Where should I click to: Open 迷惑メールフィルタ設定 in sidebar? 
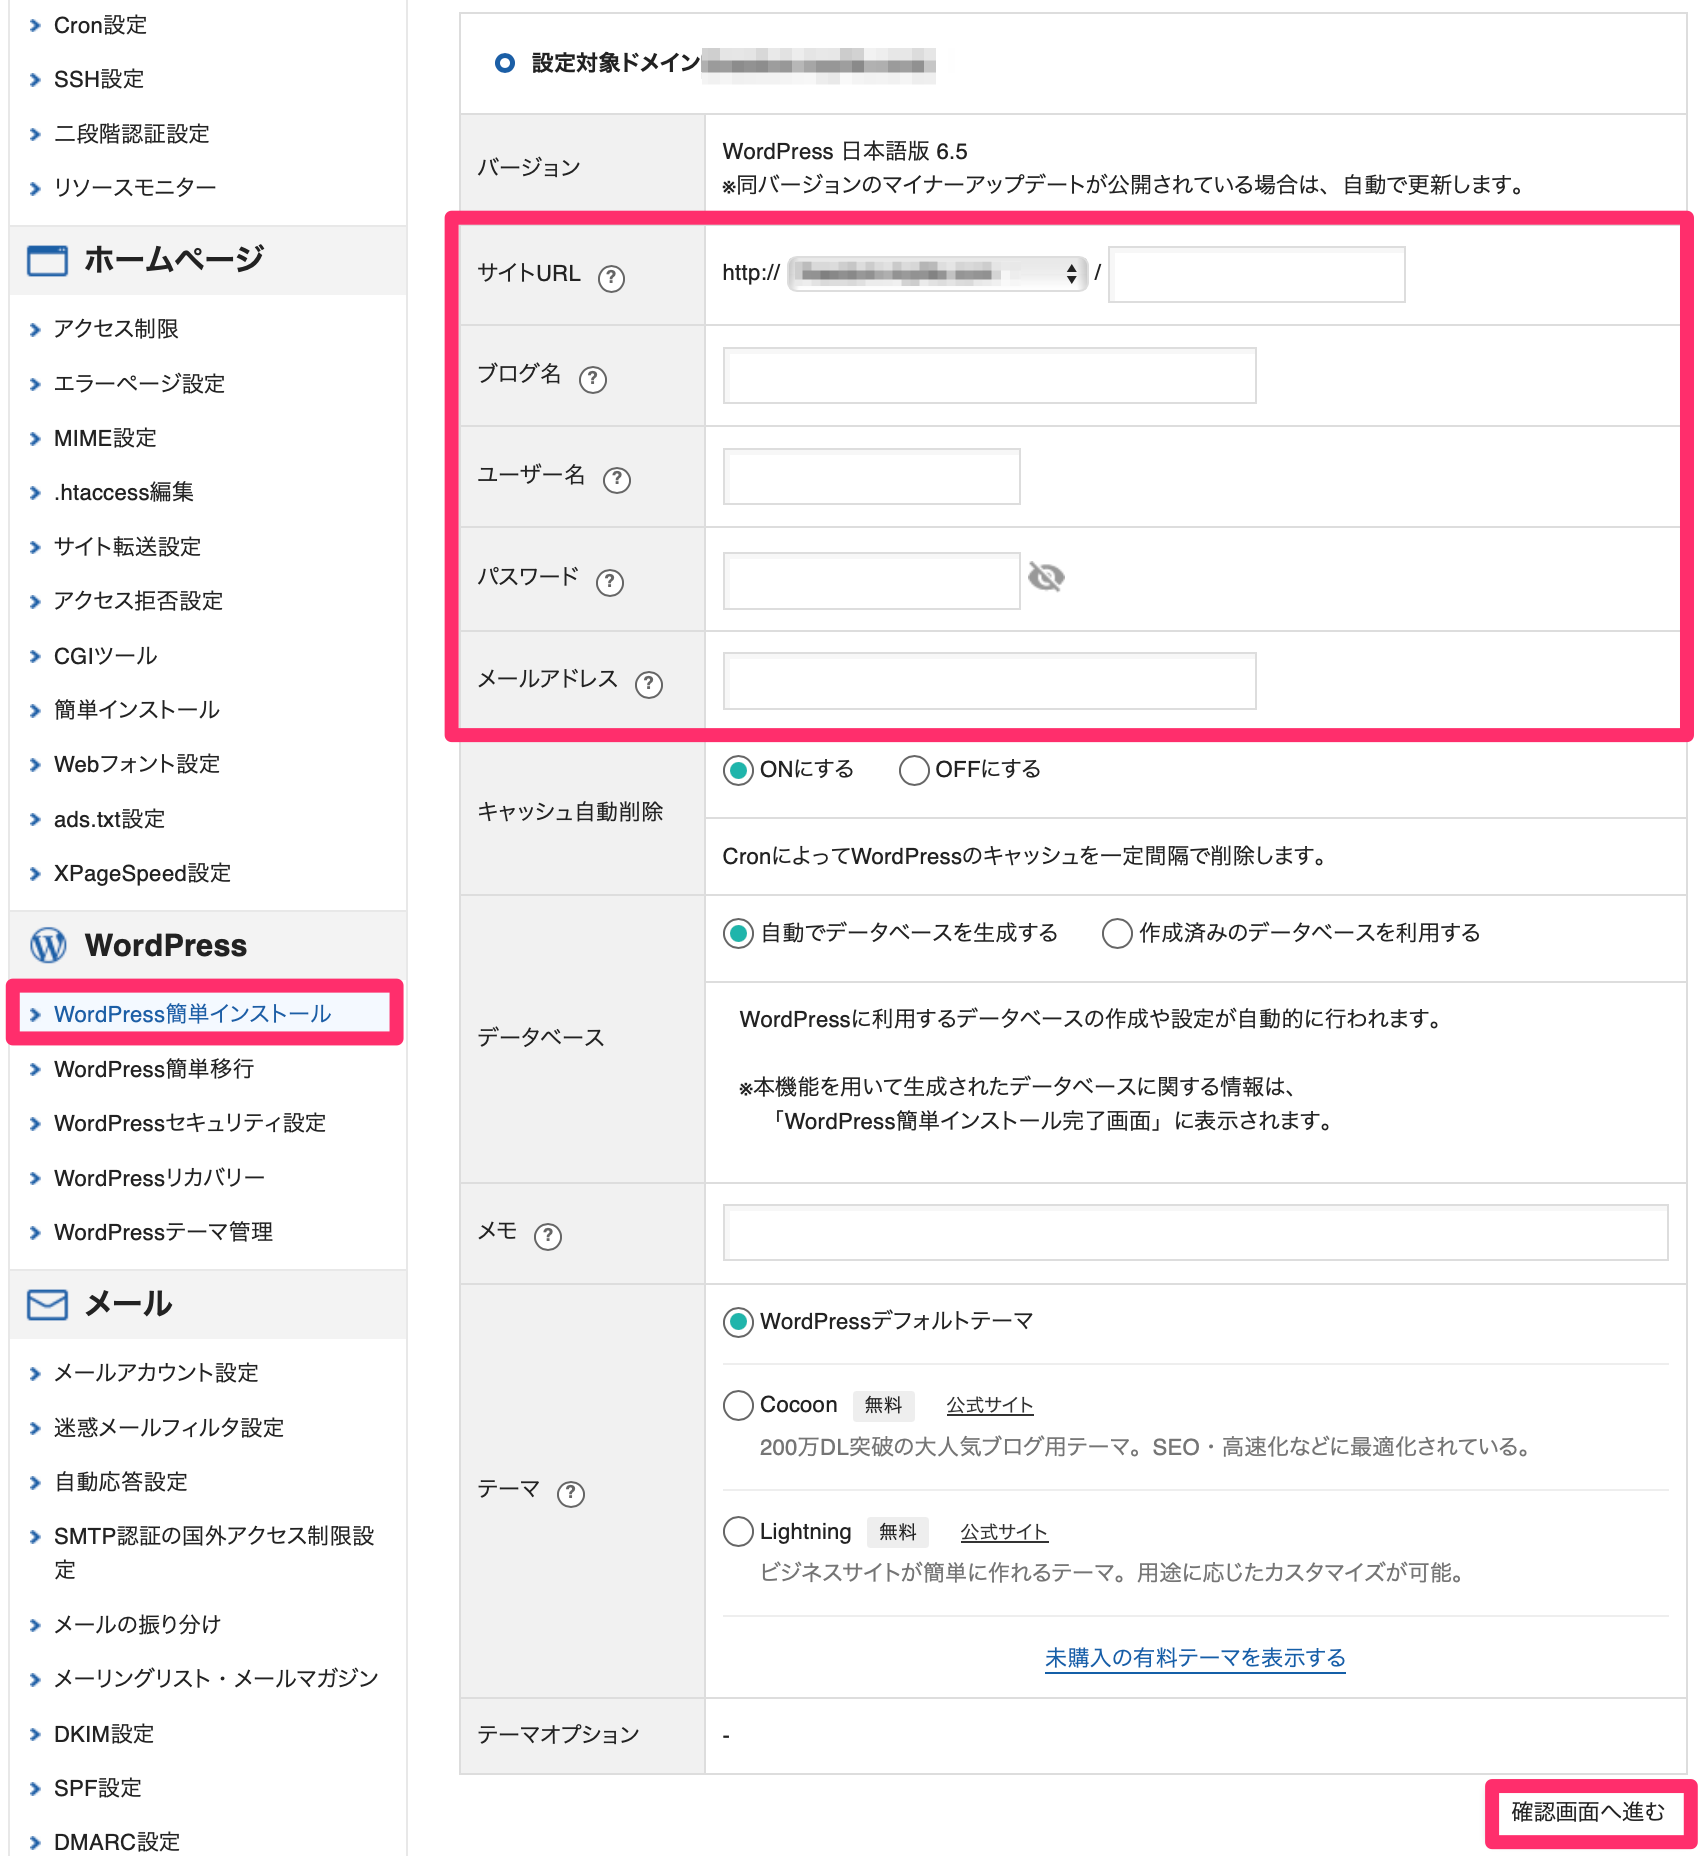pos(169,1428)
